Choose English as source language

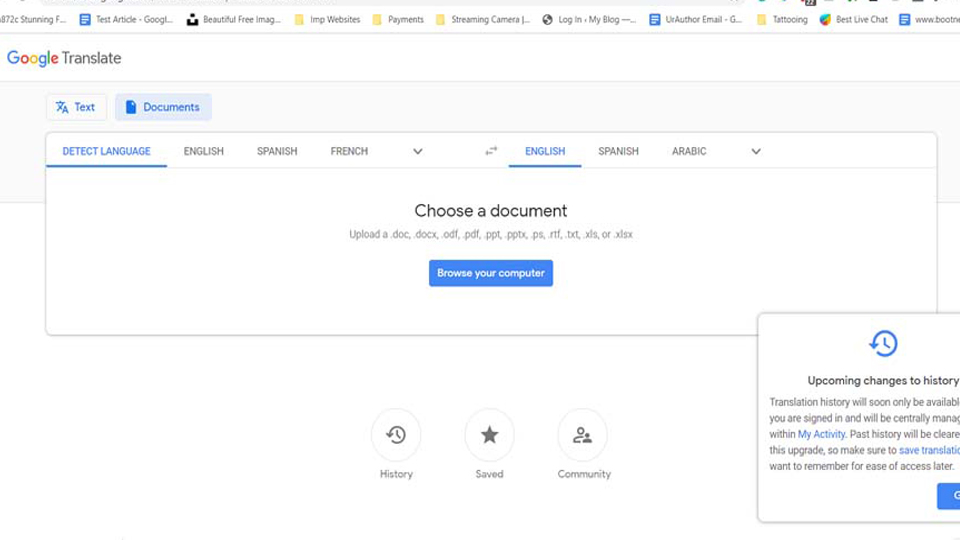[203, 151]
